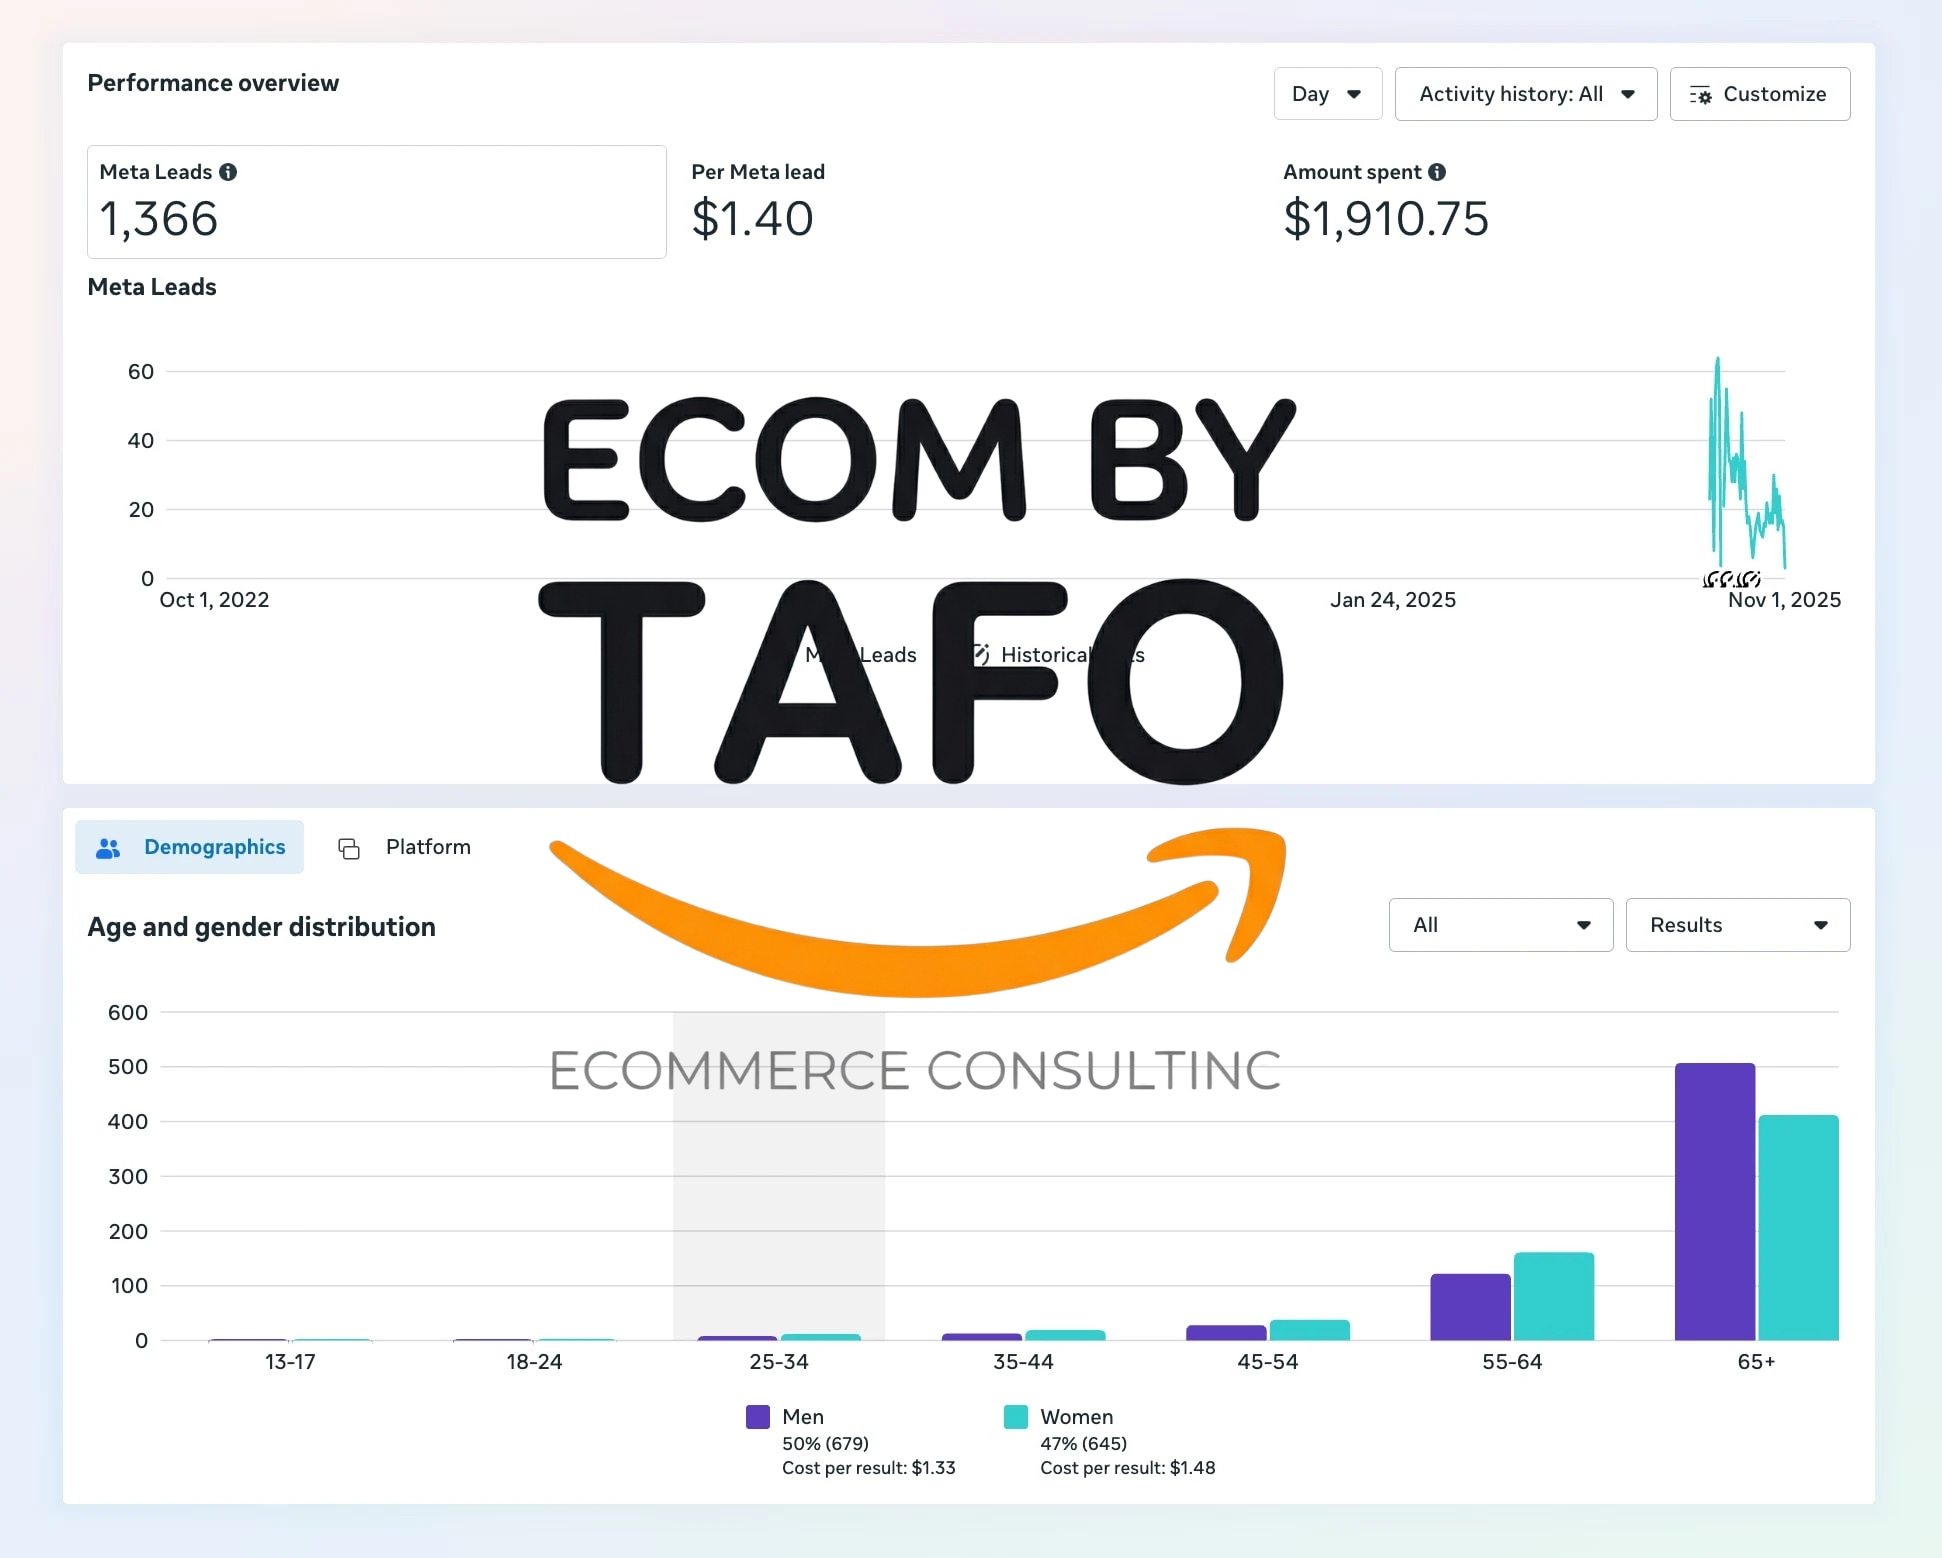Image resolution: width=1942 pixels, height=1558 pixels.
Task: Expand the Activity history: All dropdown
Action: pyautogui.click(x=1525, y=94)
